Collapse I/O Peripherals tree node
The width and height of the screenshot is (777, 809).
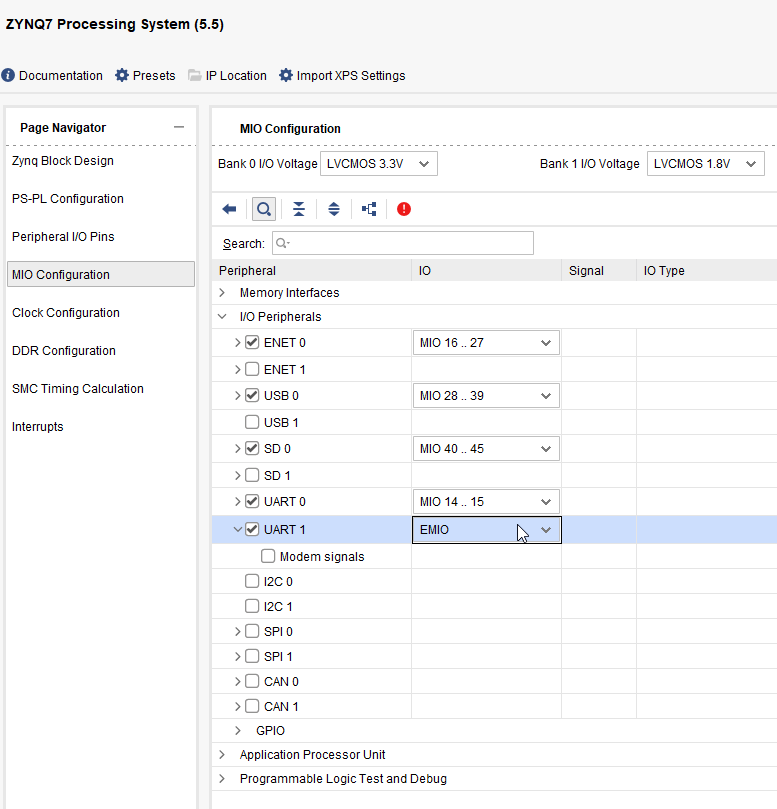click(222, 316)
